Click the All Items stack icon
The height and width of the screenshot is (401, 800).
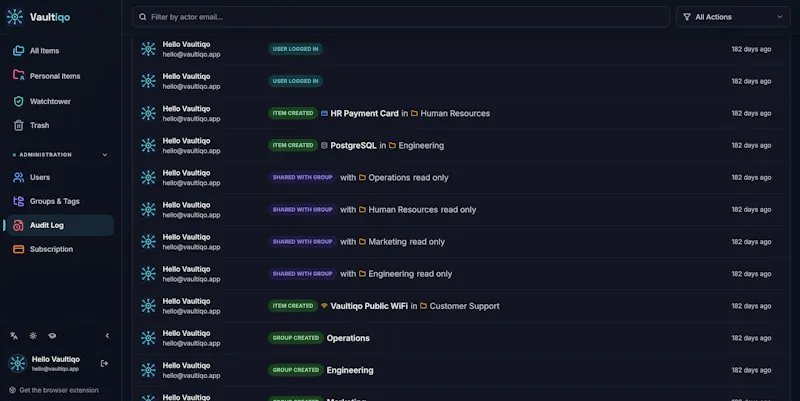(x=18, y=51)
